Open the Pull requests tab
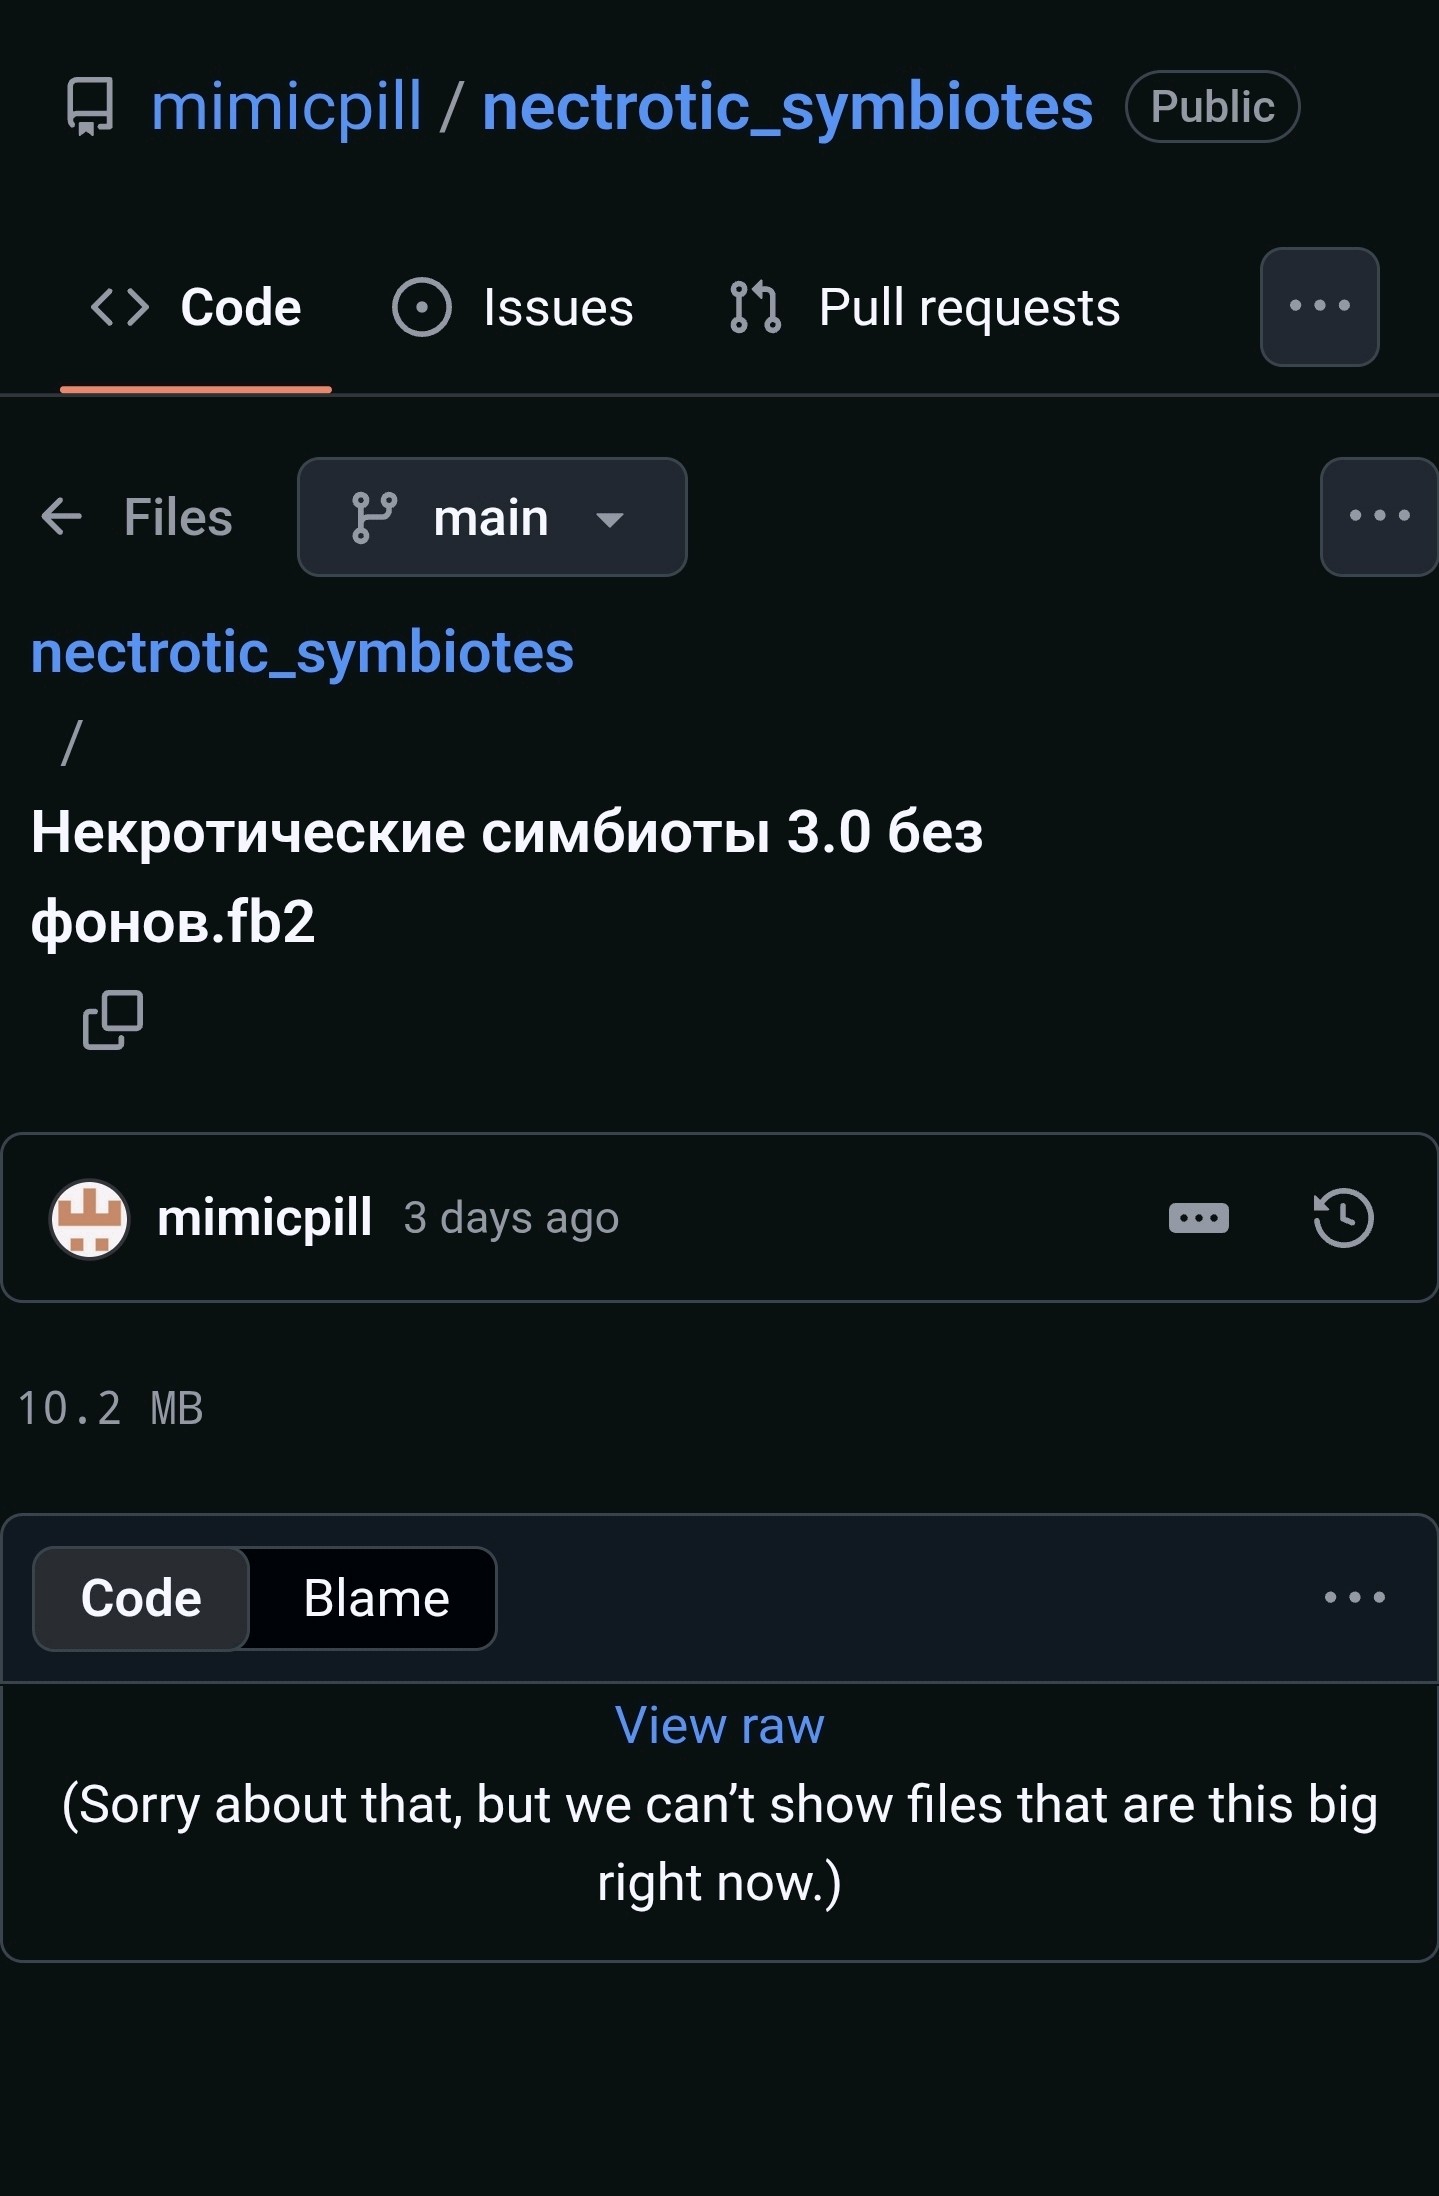1439x2196 pixels. pyautogui.click(x=925, y=307)
